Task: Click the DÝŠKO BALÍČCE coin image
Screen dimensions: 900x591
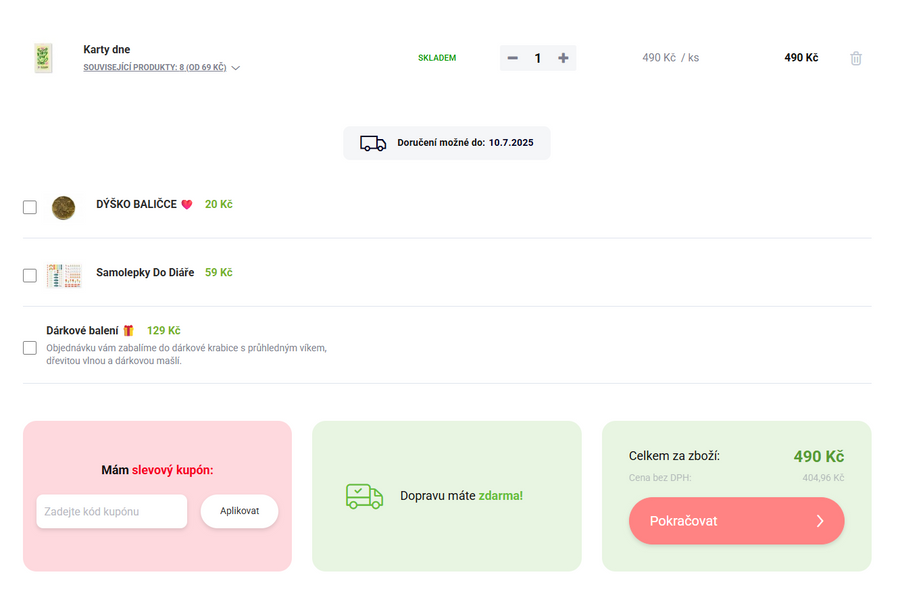Action: click(63, 207)
